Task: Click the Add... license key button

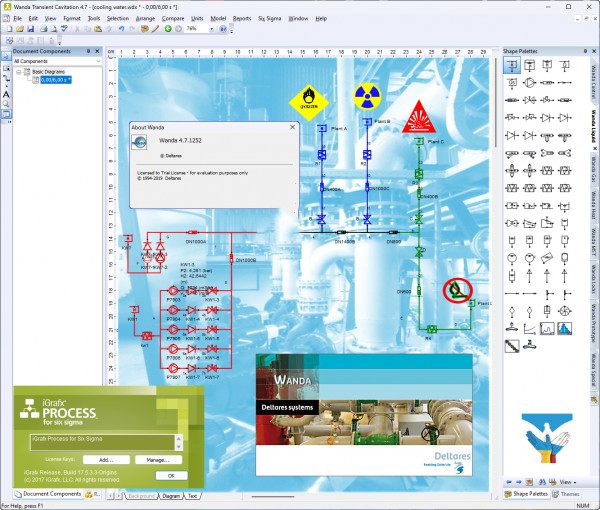Action: (106, 460)
